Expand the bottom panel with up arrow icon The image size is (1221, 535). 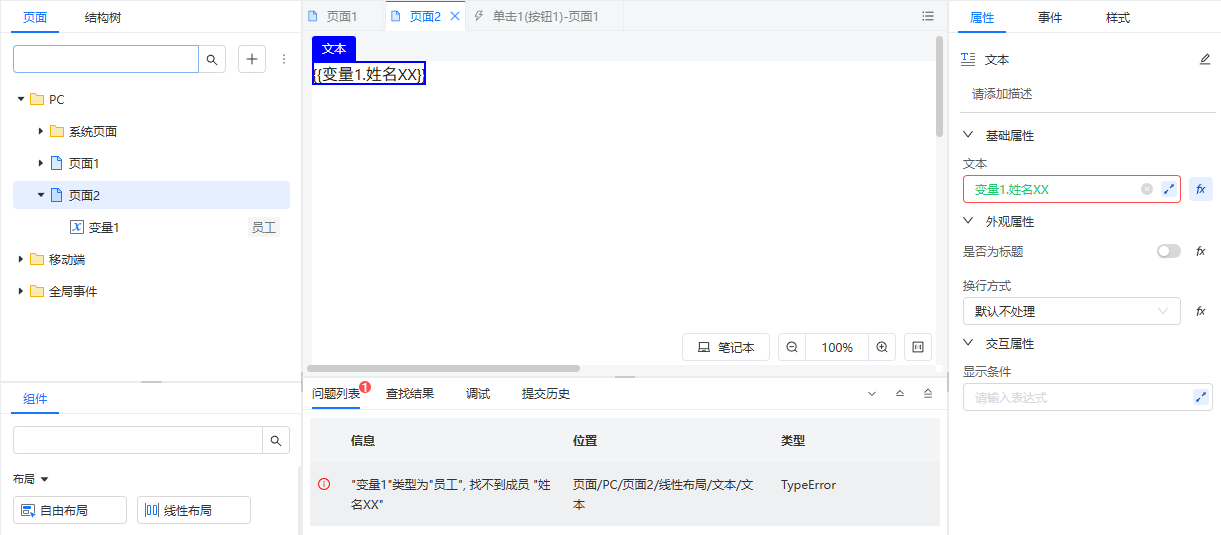coord(900,394)
